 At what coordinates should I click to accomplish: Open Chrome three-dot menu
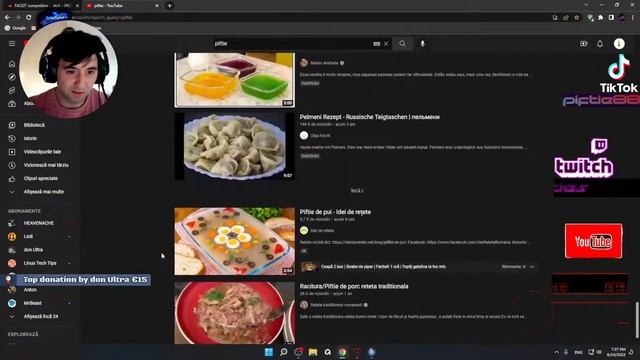(633, 18)
